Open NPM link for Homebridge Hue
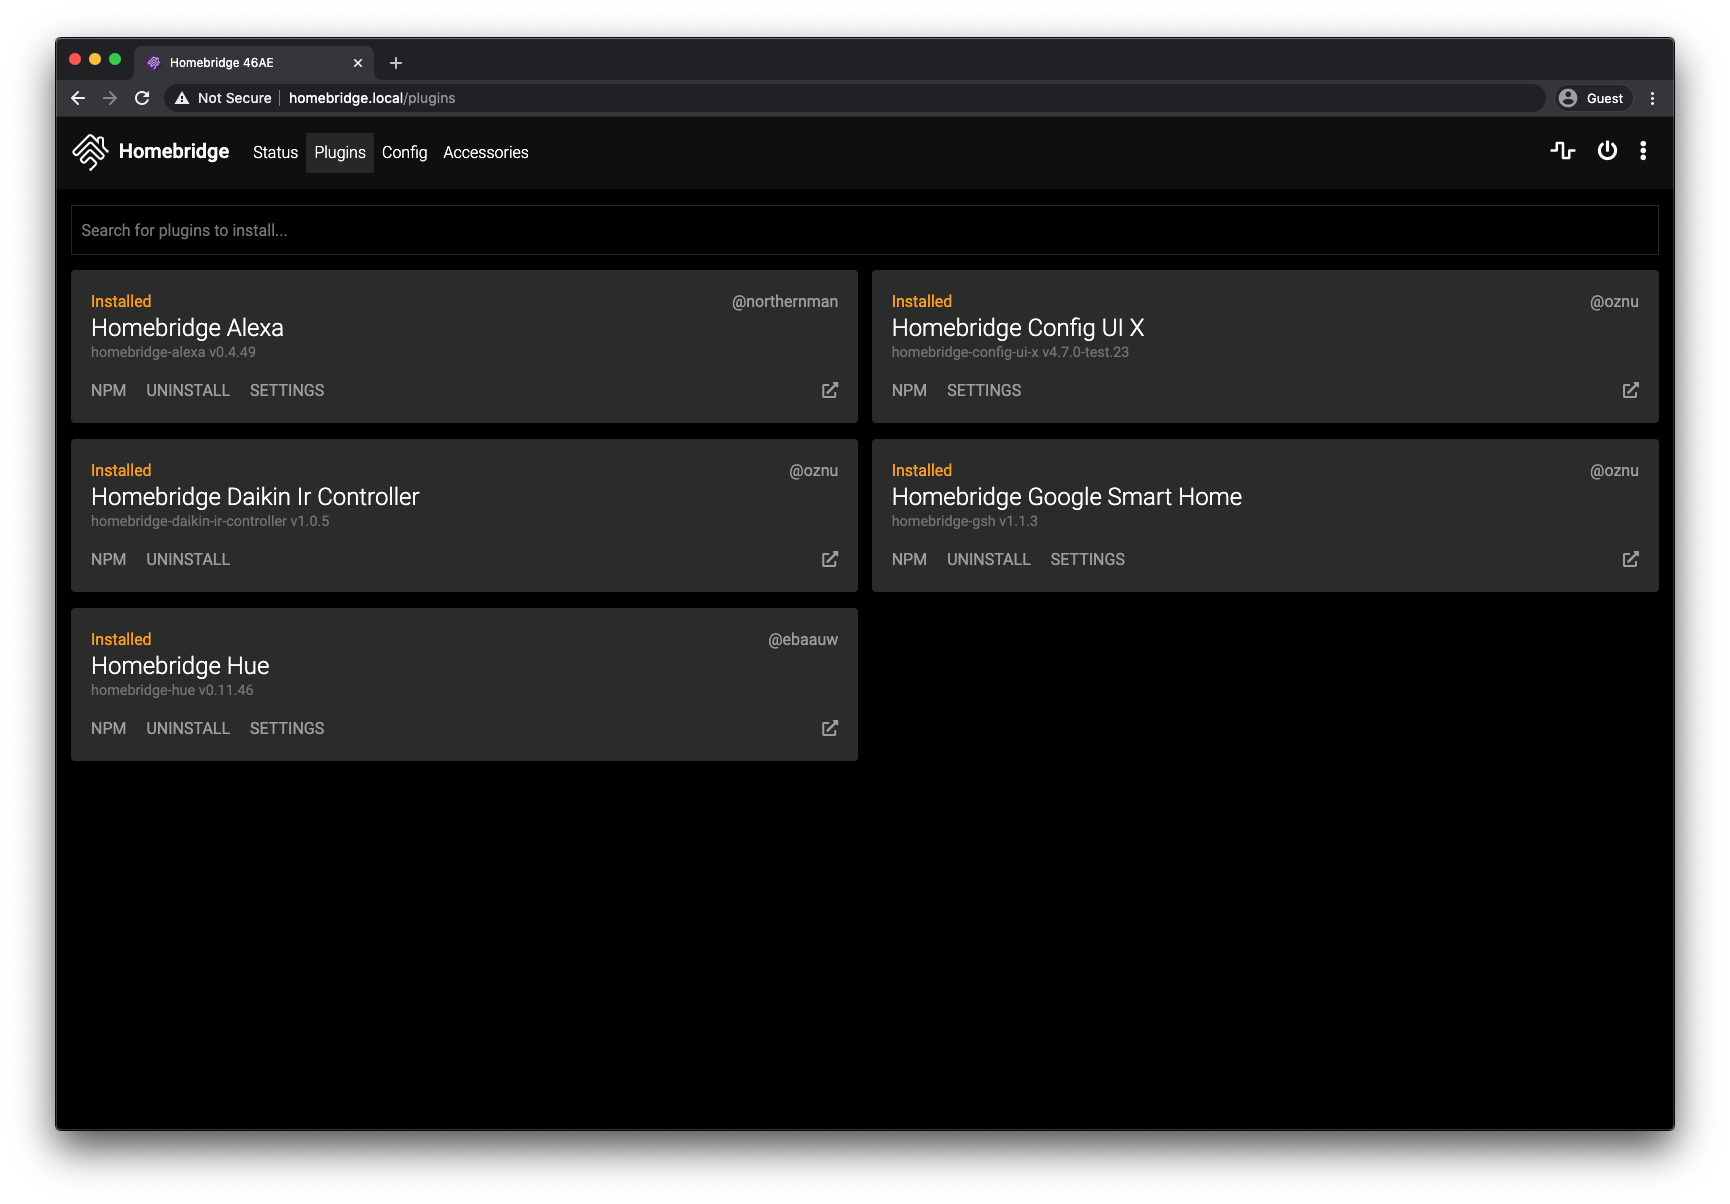This screenshot has width=1730, height=1204. pyautogui.click(x=108, y=728)
